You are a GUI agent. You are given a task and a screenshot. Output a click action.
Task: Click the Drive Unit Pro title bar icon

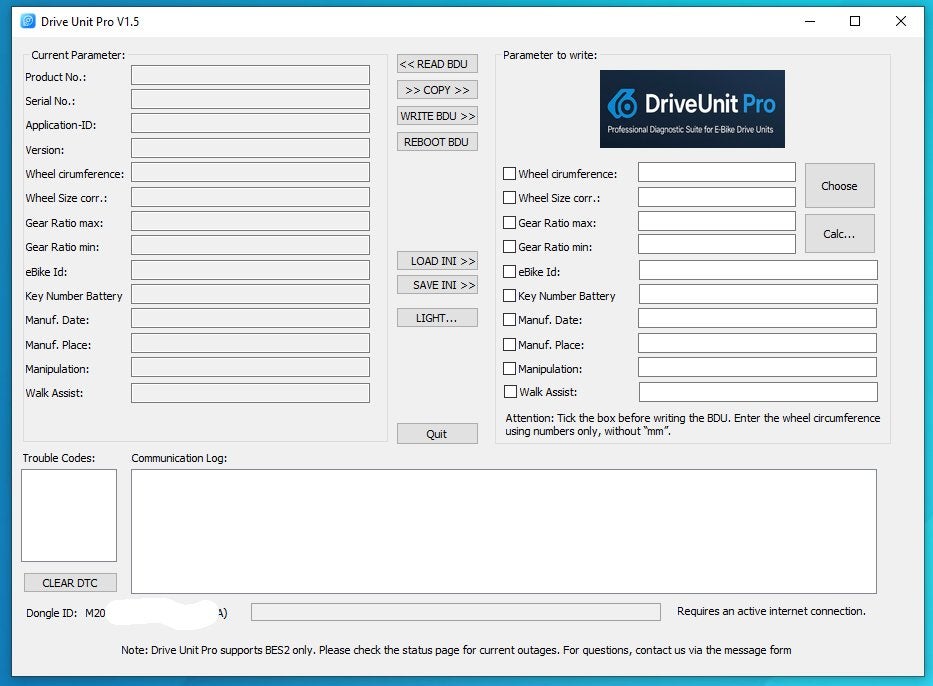(x=28, y=21)
